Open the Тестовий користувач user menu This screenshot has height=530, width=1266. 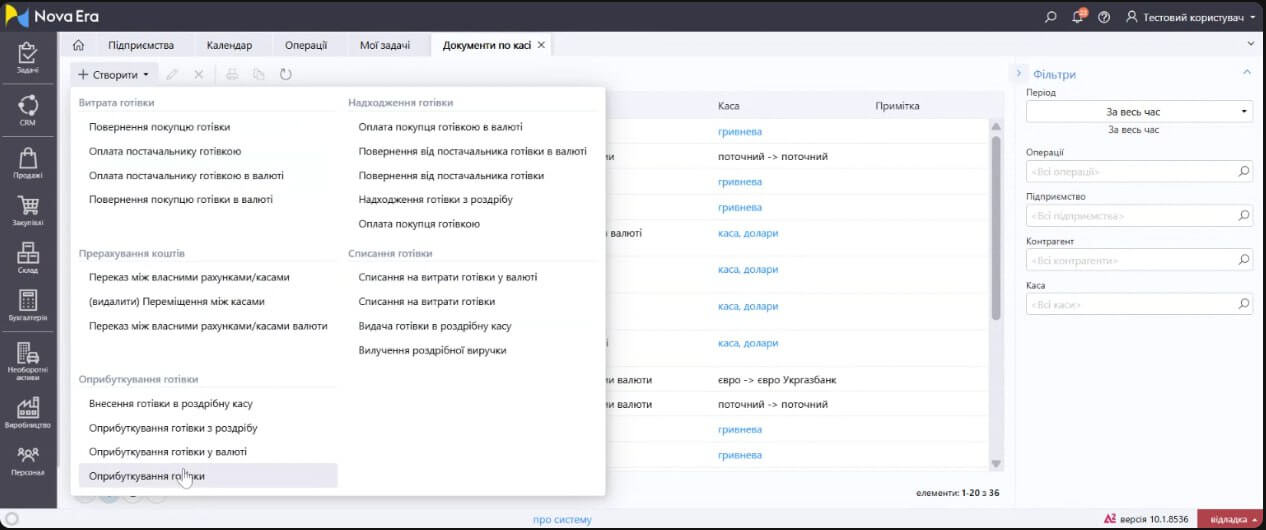click(1190, 17)
